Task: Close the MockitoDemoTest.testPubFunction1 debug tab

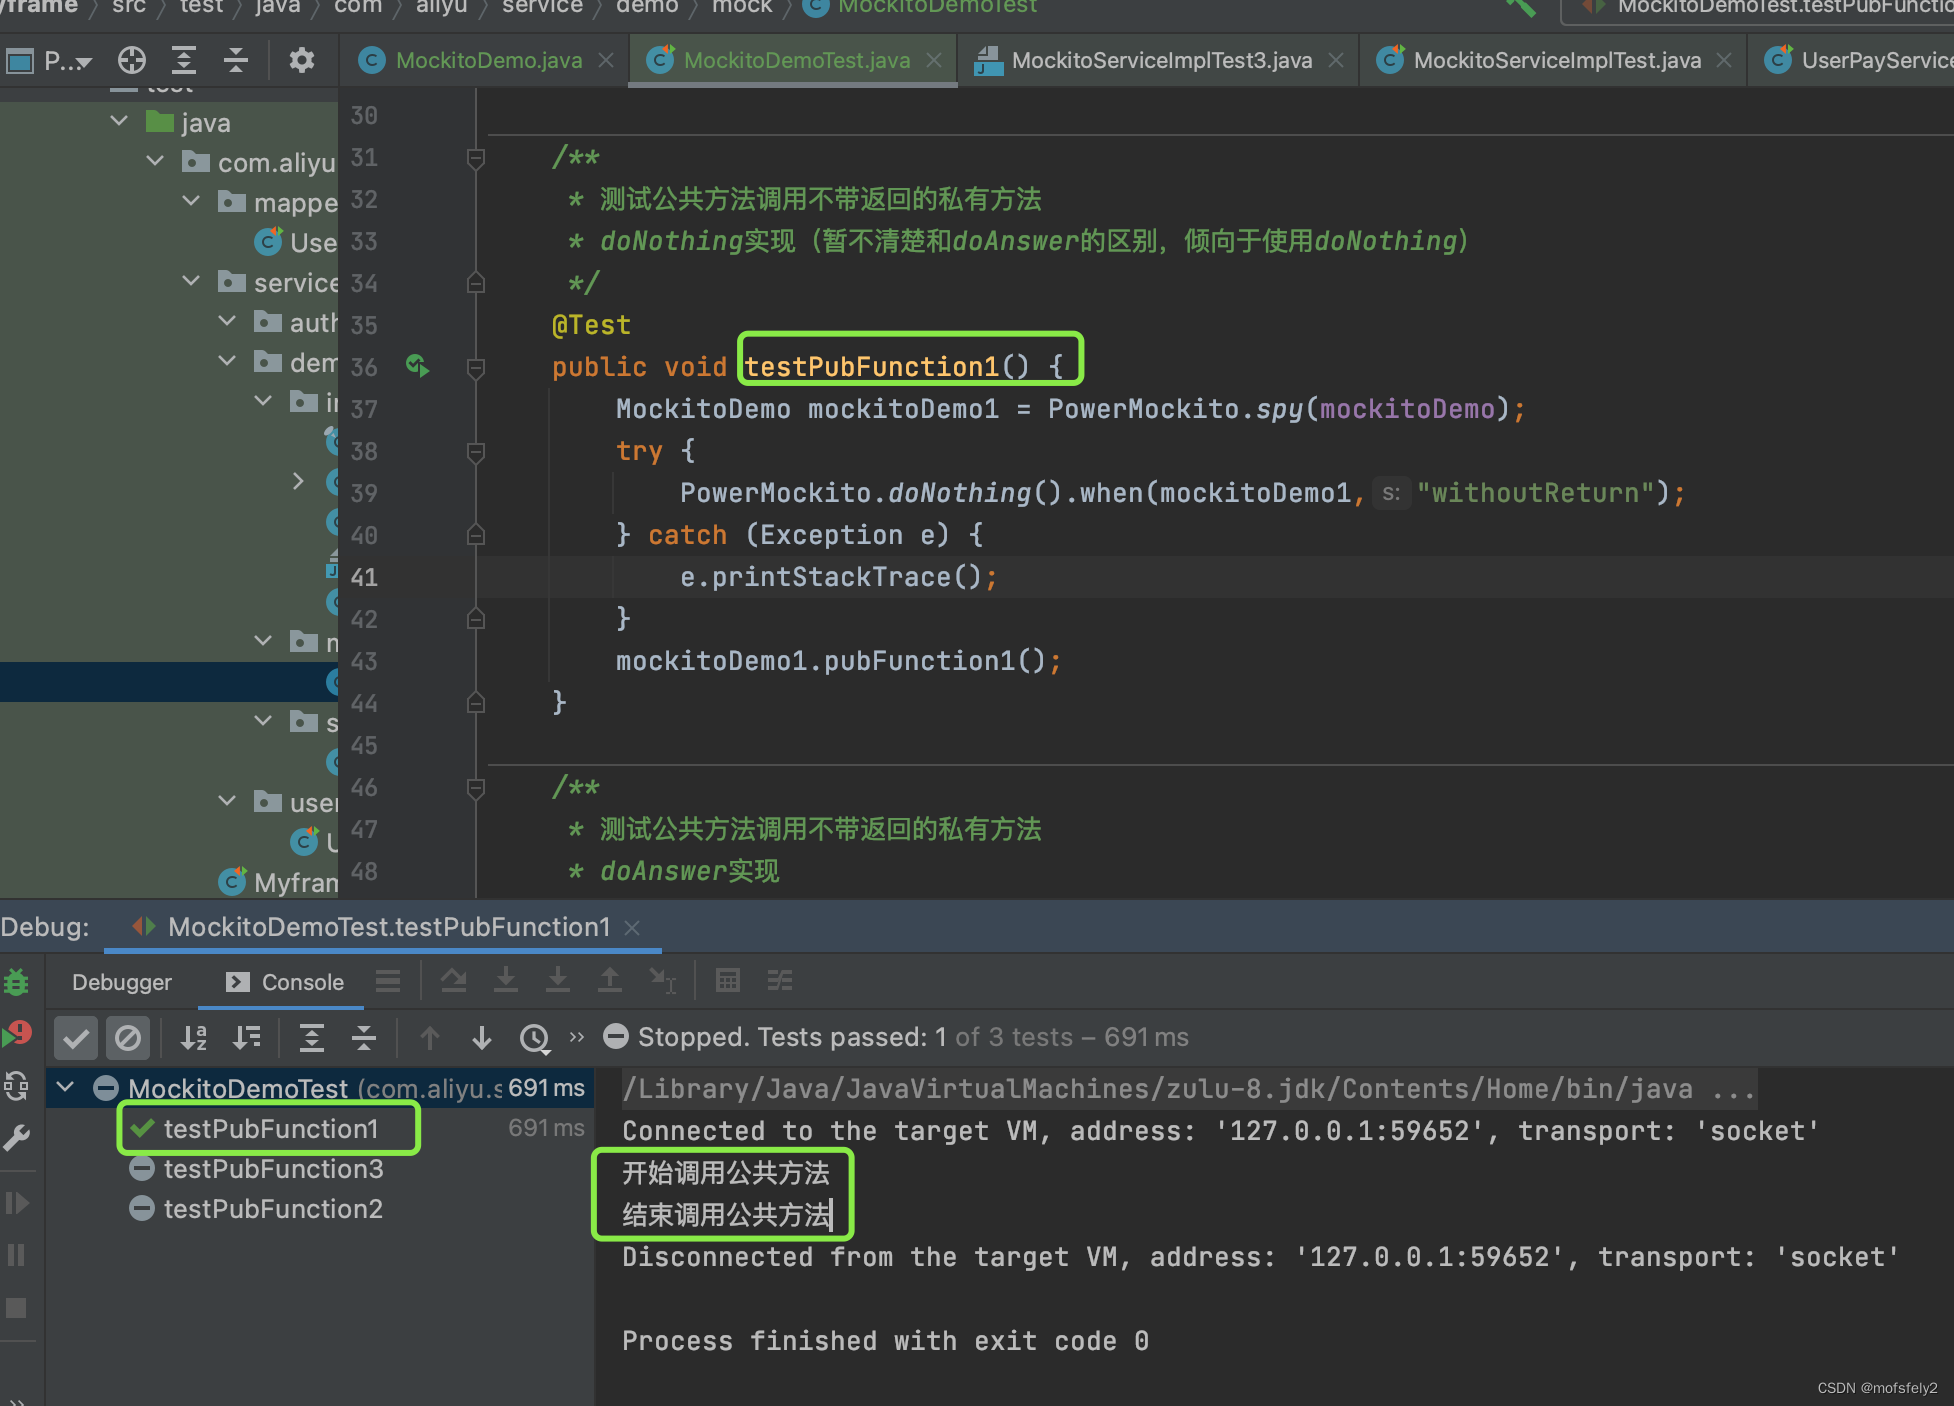Action: click(632, 928)
